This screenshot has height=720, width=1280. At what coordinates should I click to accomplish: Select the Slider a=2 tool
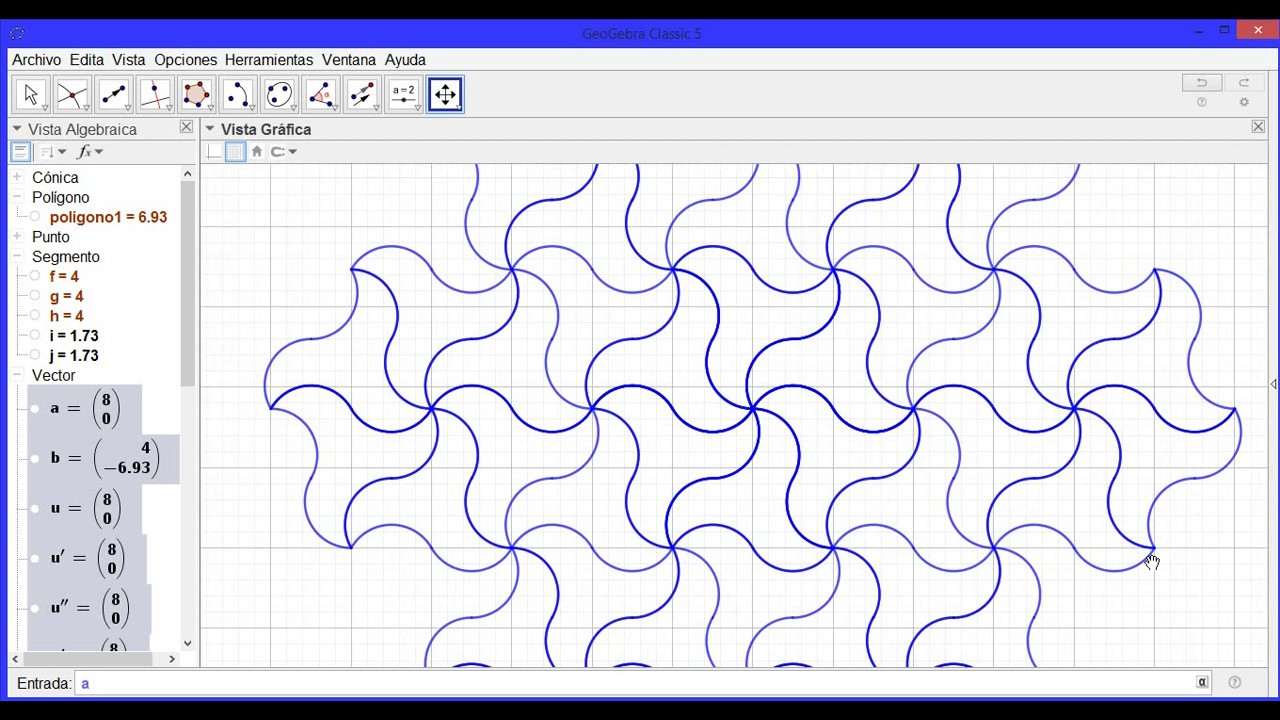404,95
